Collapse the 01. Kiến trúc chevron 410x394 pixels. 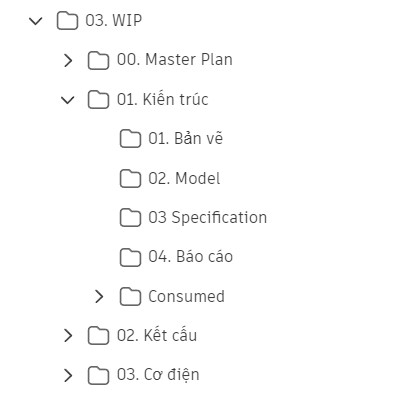pos(68,100)
